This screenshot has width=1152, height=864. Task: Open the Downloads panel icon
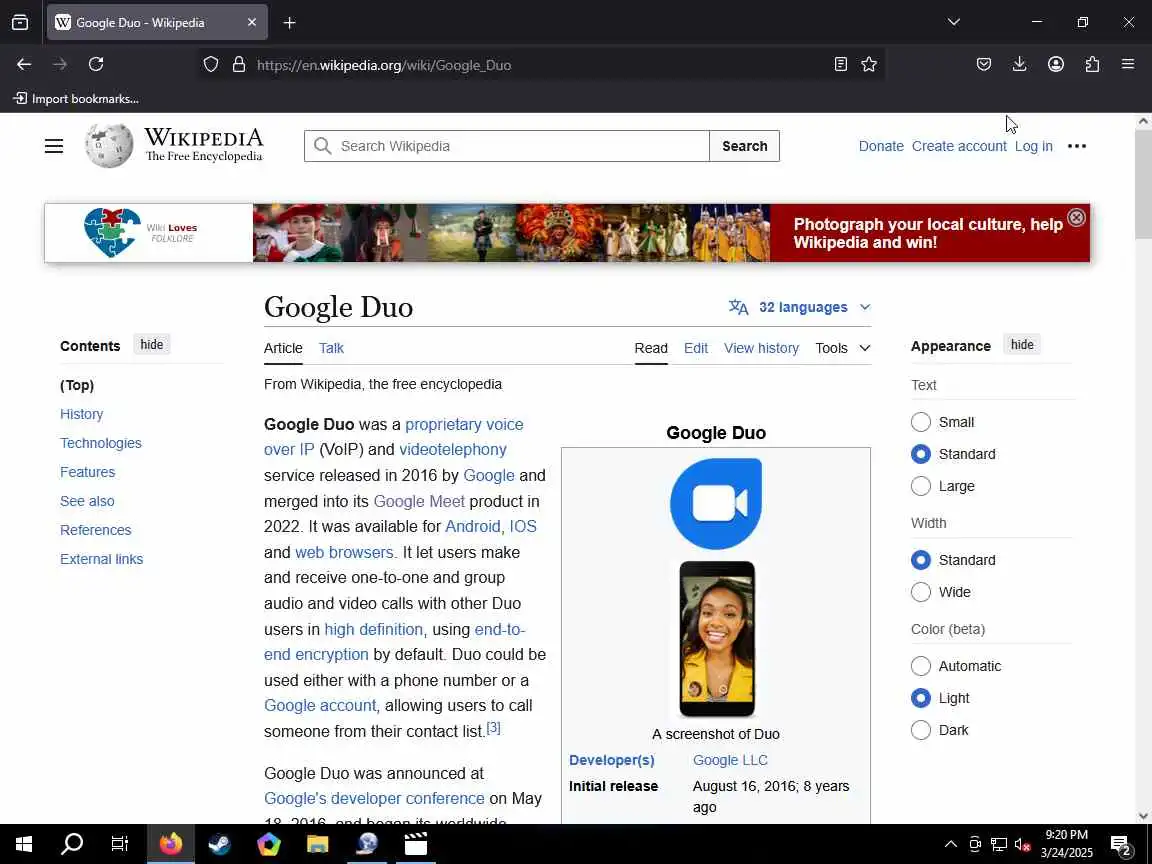(1020, 65)
